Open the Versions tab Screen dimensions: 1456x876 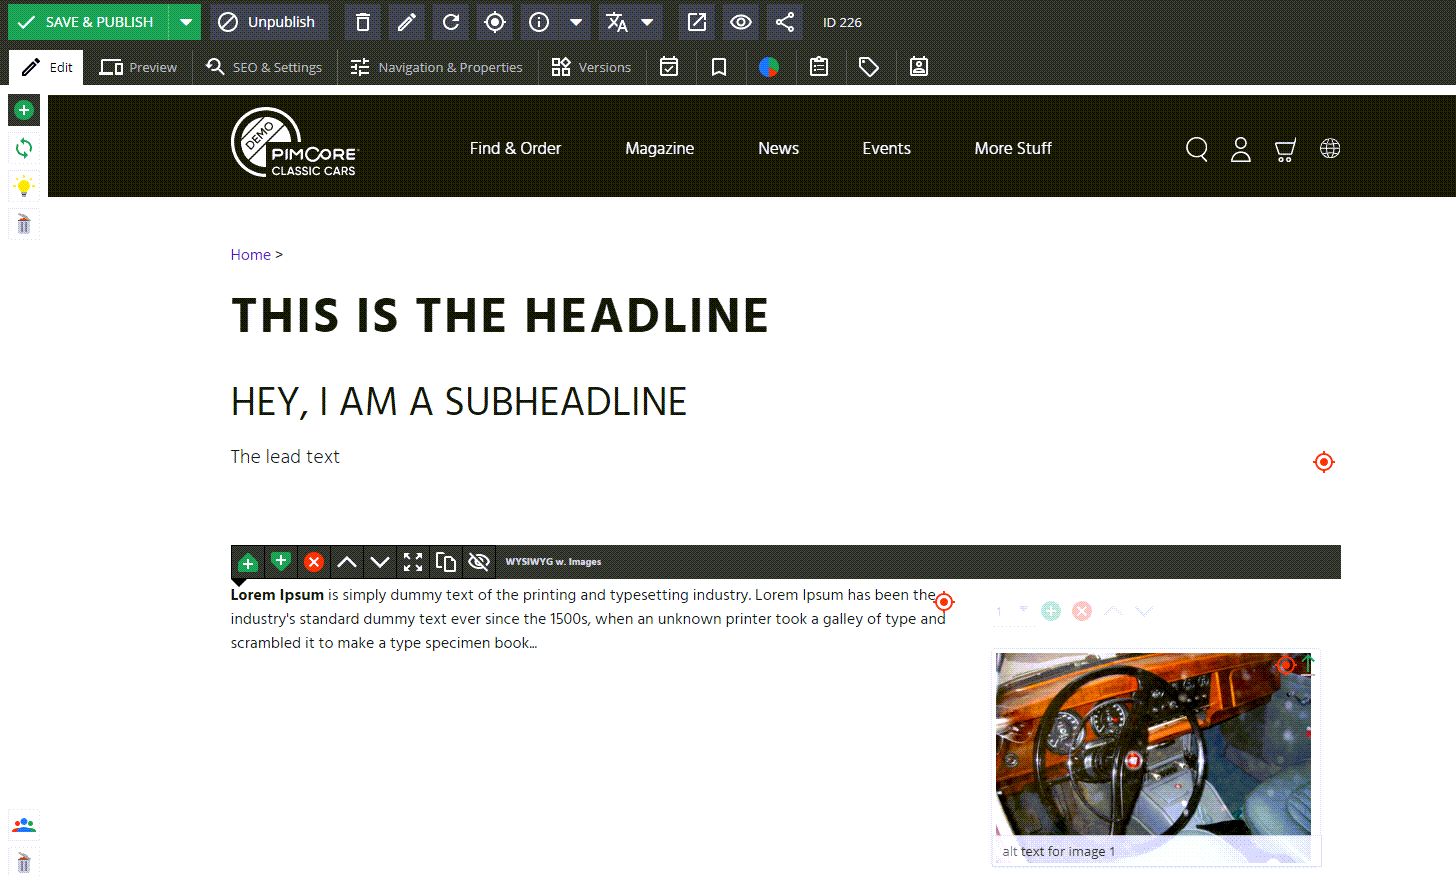pyautogui.click(x=591, y=67)
